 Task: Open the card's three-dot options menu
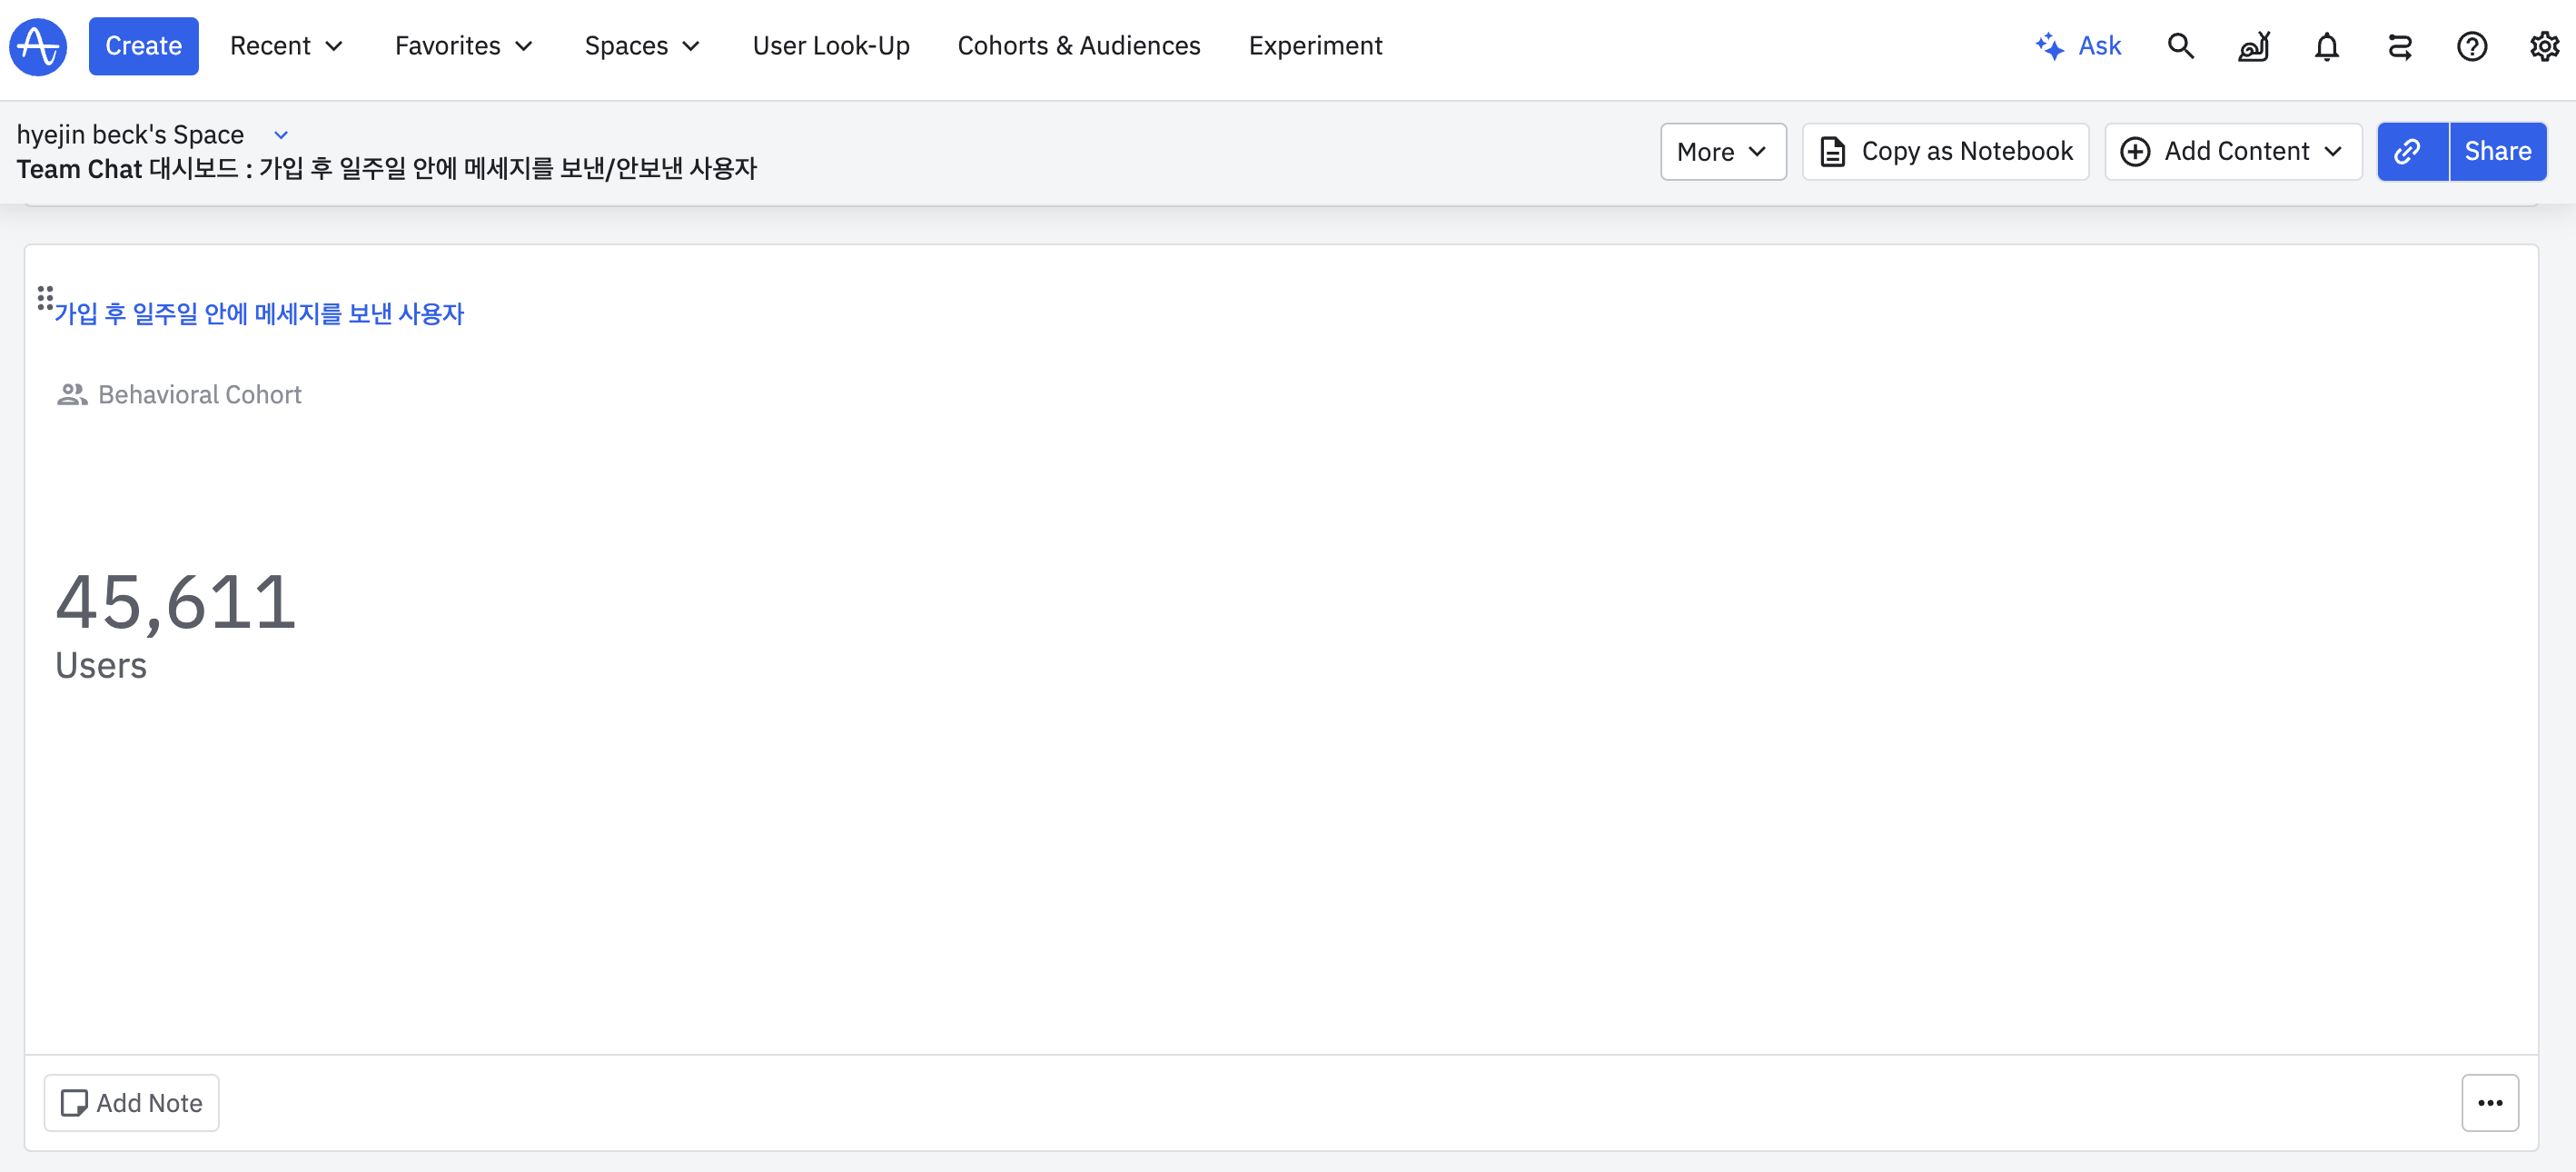(x=2489, y=1102)
